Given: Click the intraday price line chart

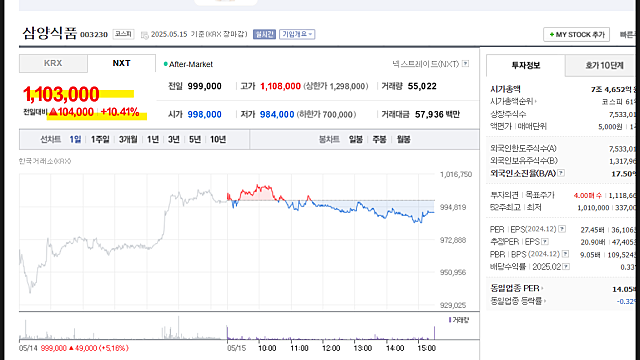Looking at the screenshot, I should pos(227,240).
